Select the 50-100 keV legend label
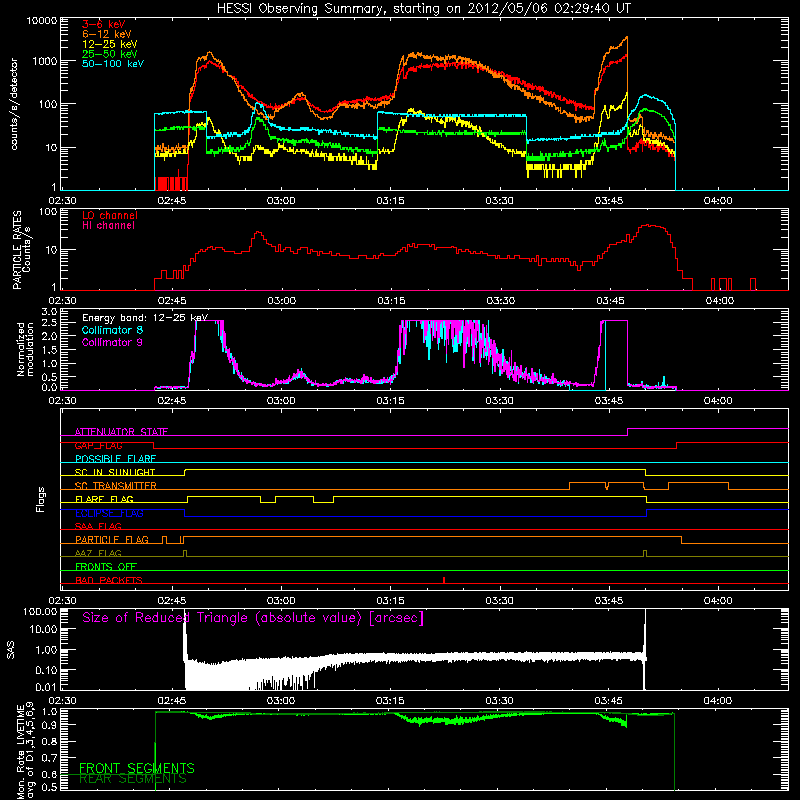Image resolution: width=800 pixels, height=800 pixels. [113, 64]
